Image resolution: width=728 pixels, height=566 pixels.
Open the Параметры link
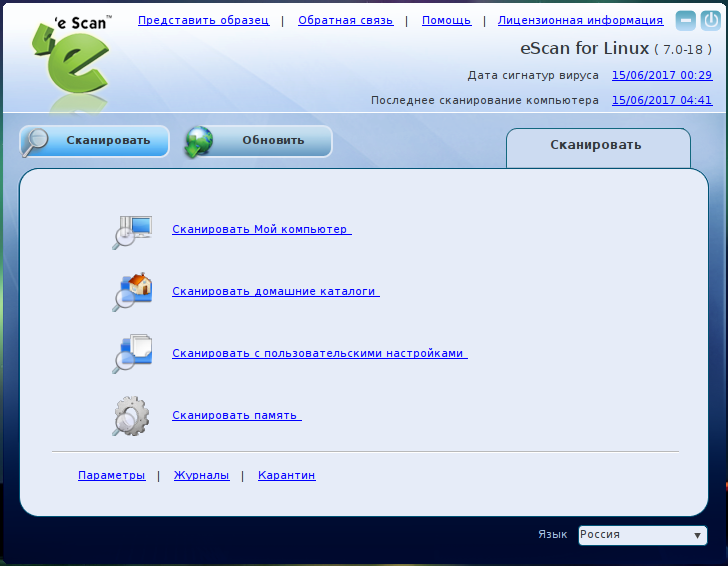coord(111,475)
